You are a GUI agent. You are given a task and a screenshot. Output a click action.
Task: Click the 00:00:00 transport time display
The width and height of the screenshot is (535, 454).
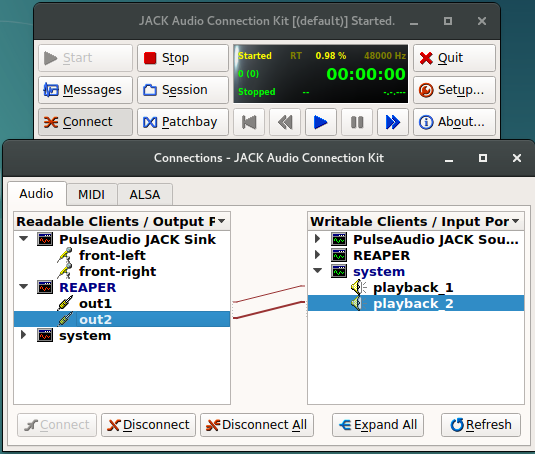tap(366, 74)
